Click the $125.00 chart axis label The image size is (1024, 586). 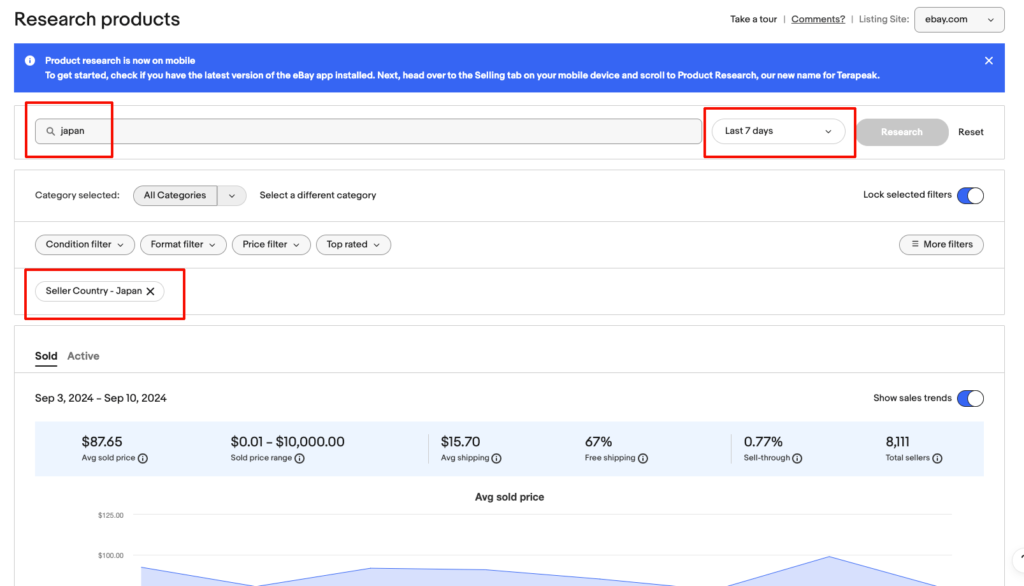[x=110, y=515]
